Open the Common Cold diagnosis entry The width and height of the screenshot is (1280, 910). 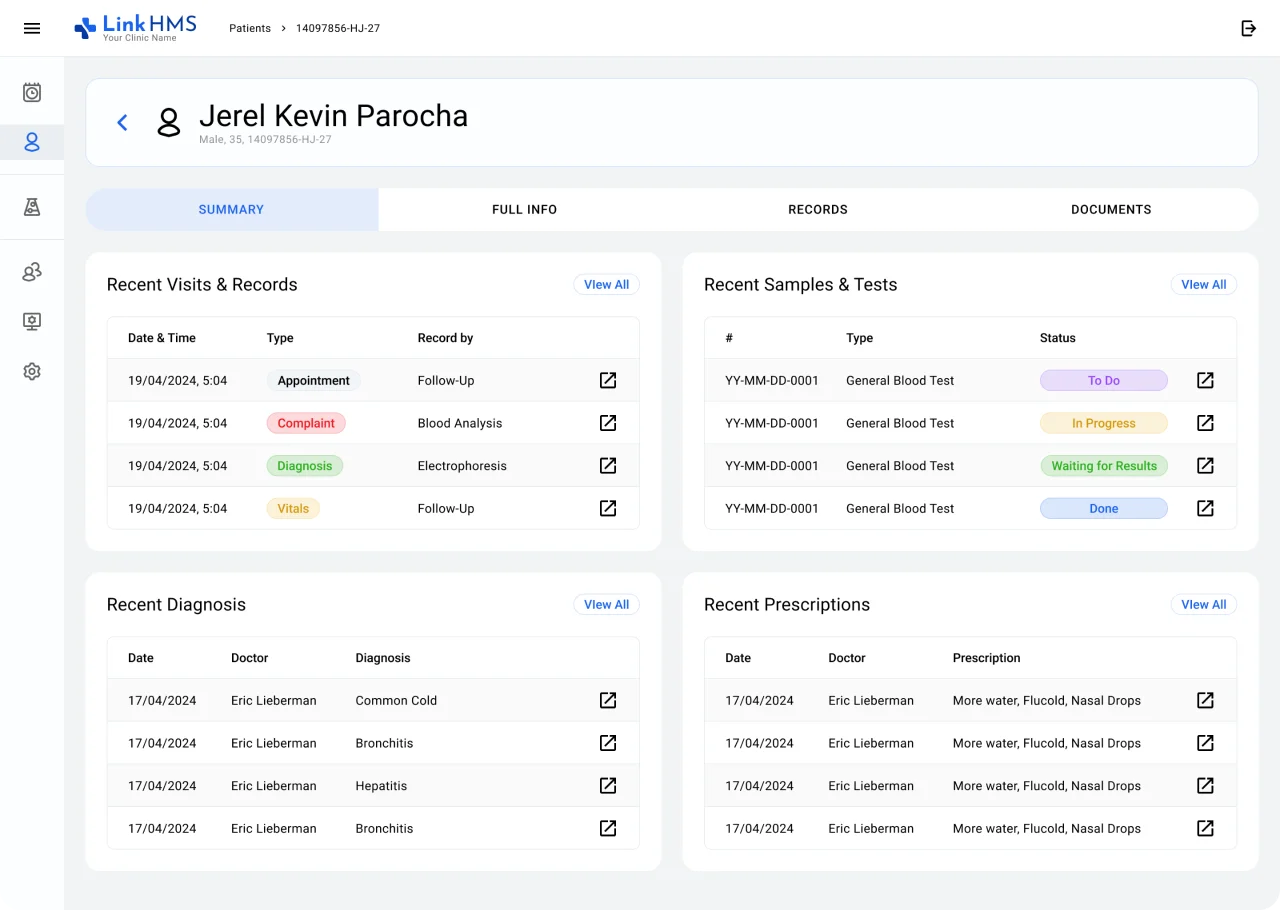[x=608, y=700]
